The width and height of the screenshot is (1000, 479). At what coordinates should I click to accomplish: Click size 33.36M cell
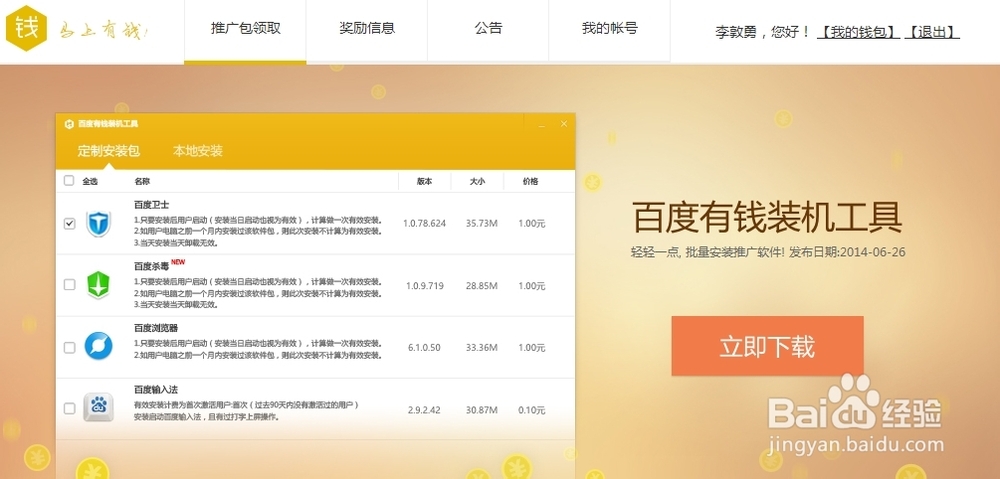point(482,348)
